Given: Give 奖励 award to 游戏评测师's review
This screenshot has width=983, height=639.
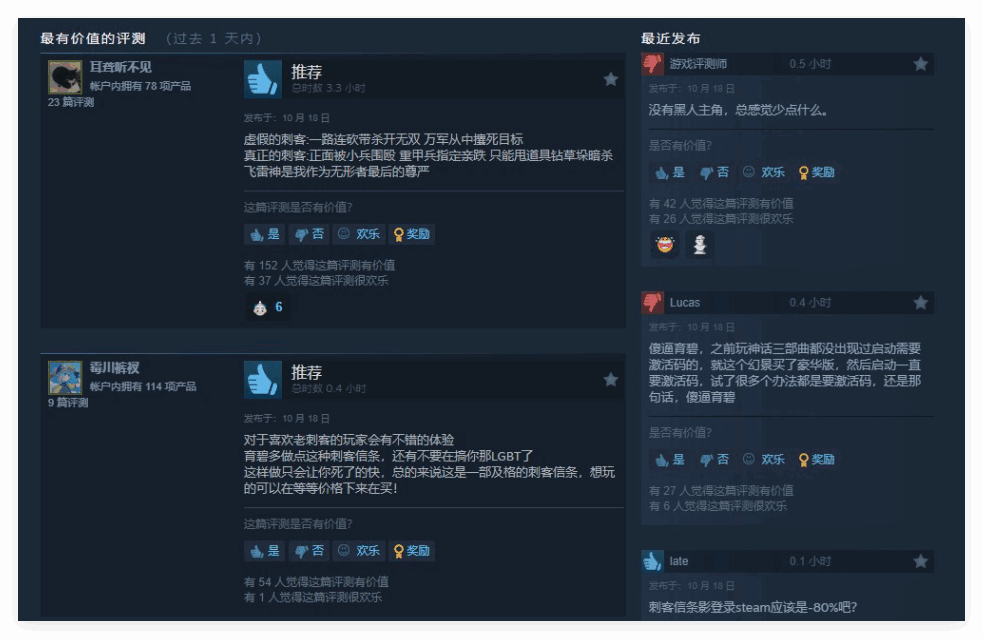Looking at the screenshot, I should tap(816, 172).
